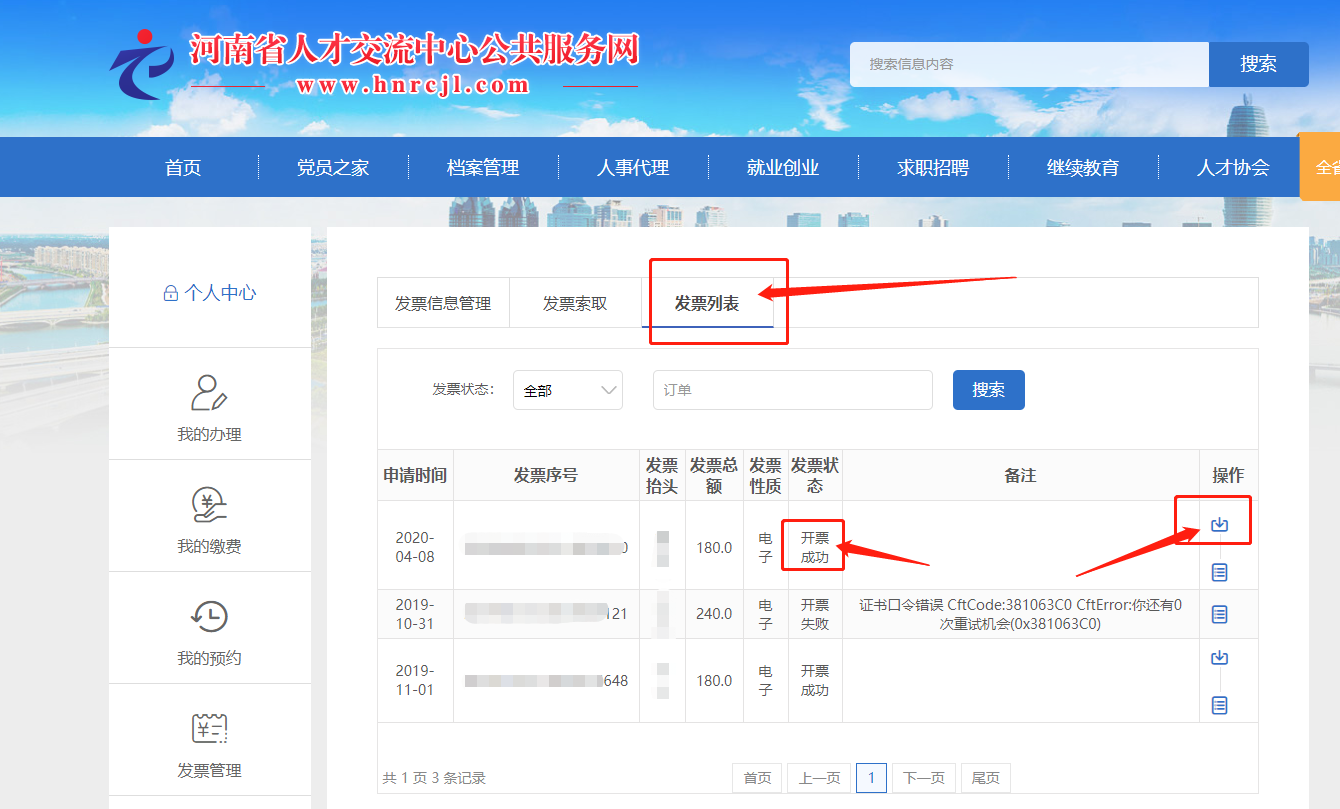Focus the 订单 search input
This screenshot has height=809, width=1340.
click(793, 390)
